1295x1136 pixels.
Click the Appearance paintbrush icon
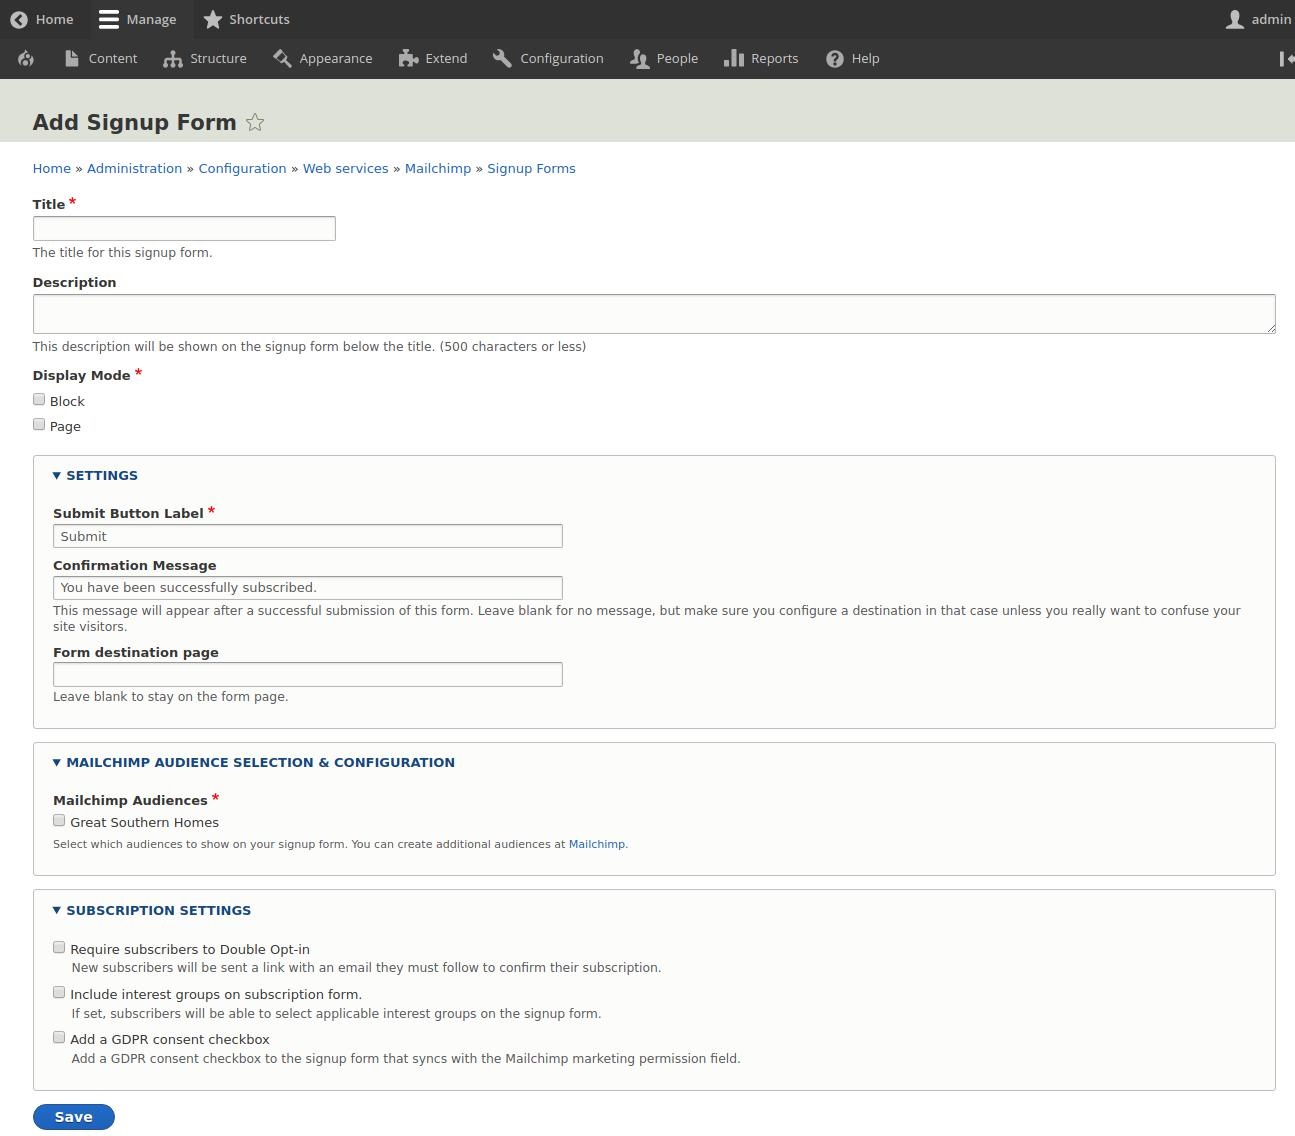[x=281, y=58]
